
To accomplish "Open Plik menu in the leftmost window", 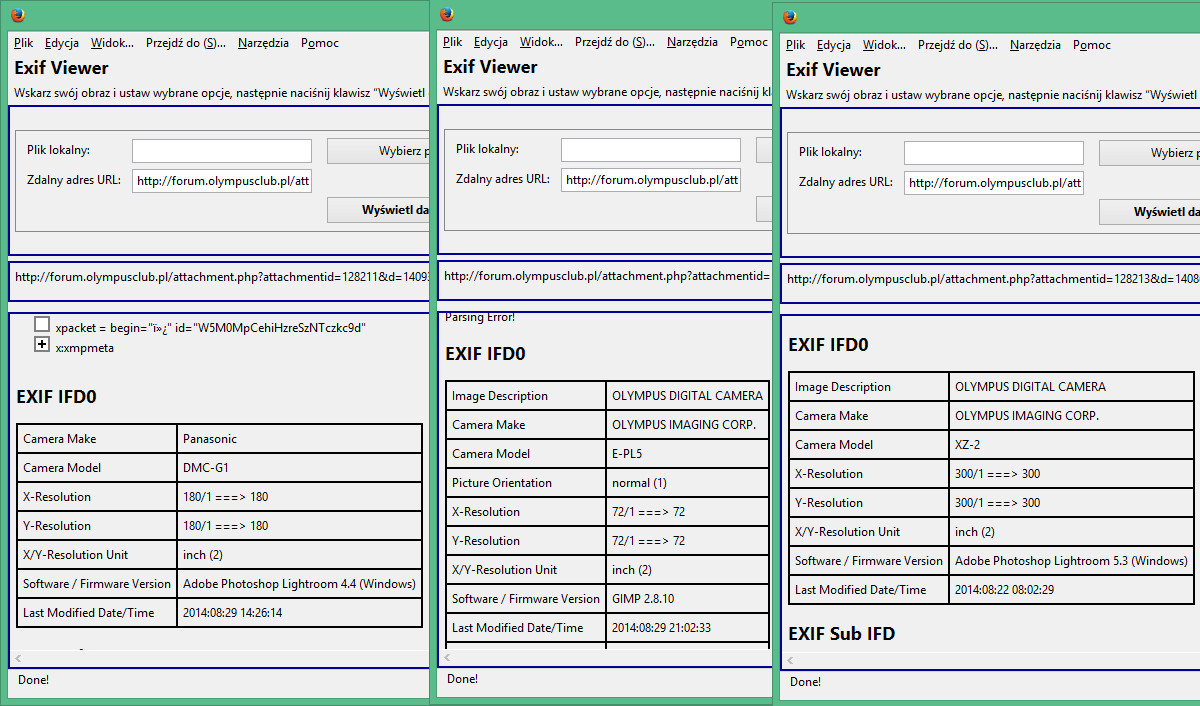I will coord(24,43).
